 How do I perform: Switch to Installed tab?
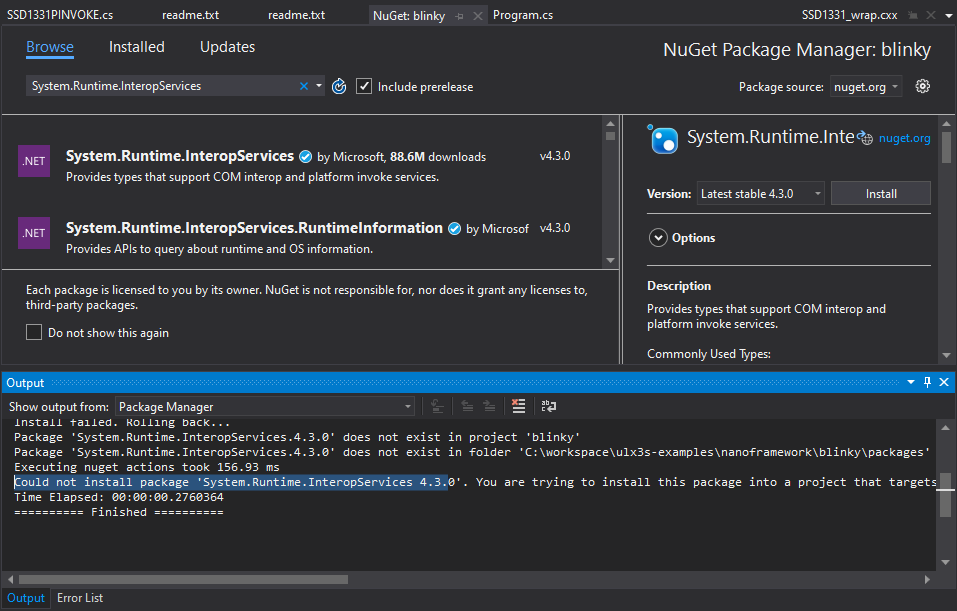[137, 47]
